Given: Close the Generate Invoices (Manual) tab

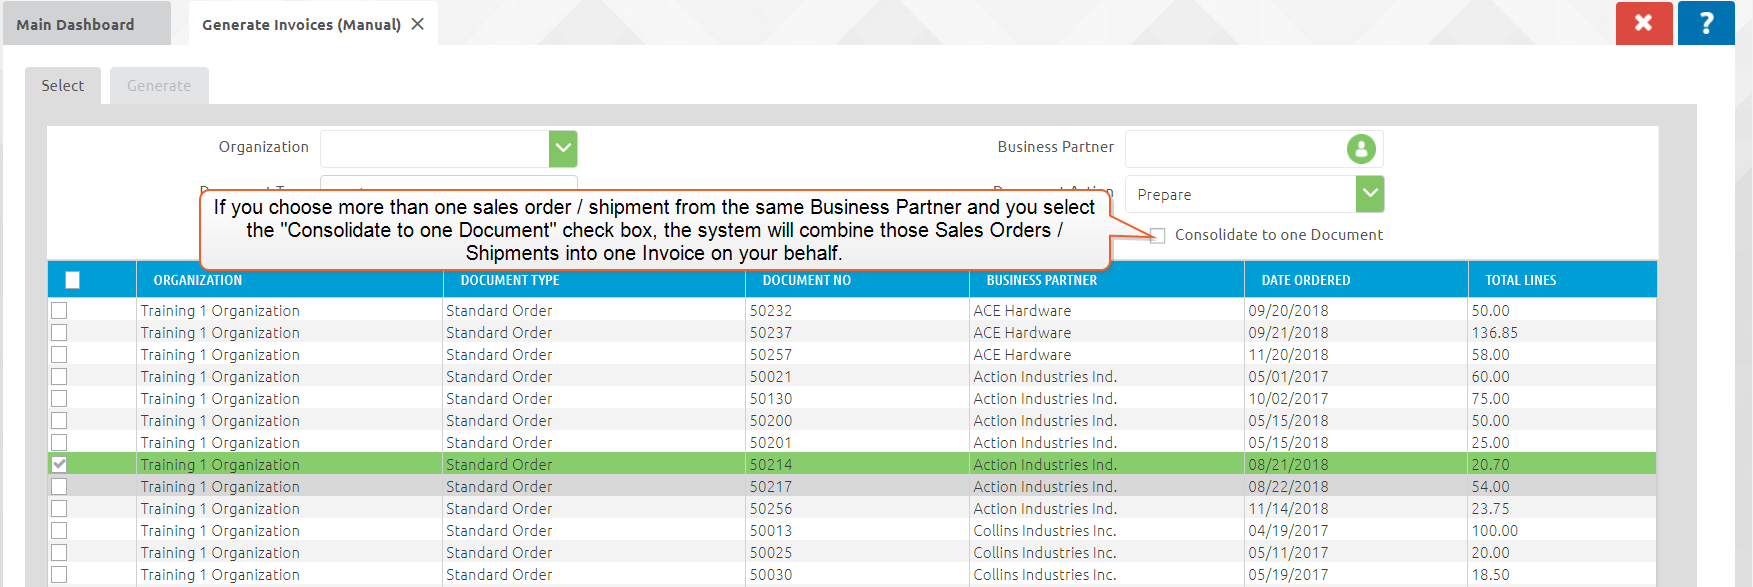Looking at the screenshot, I should tap(418, 24).
